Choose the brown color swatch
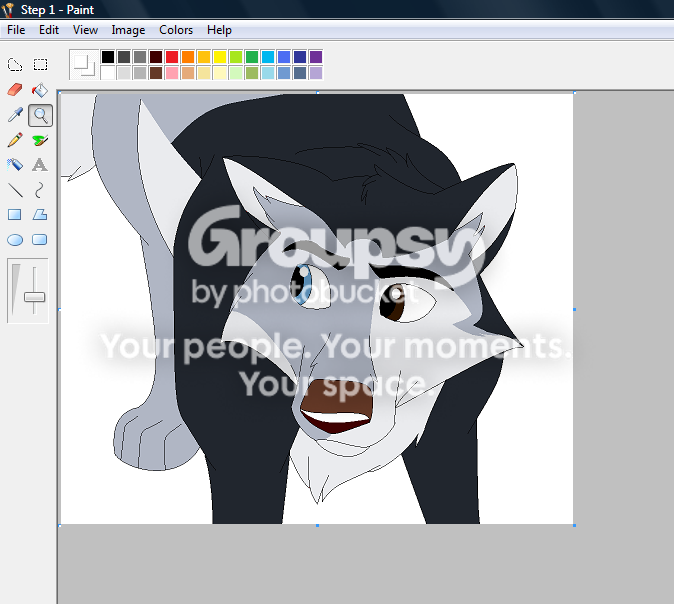 (x=156, y=73)
